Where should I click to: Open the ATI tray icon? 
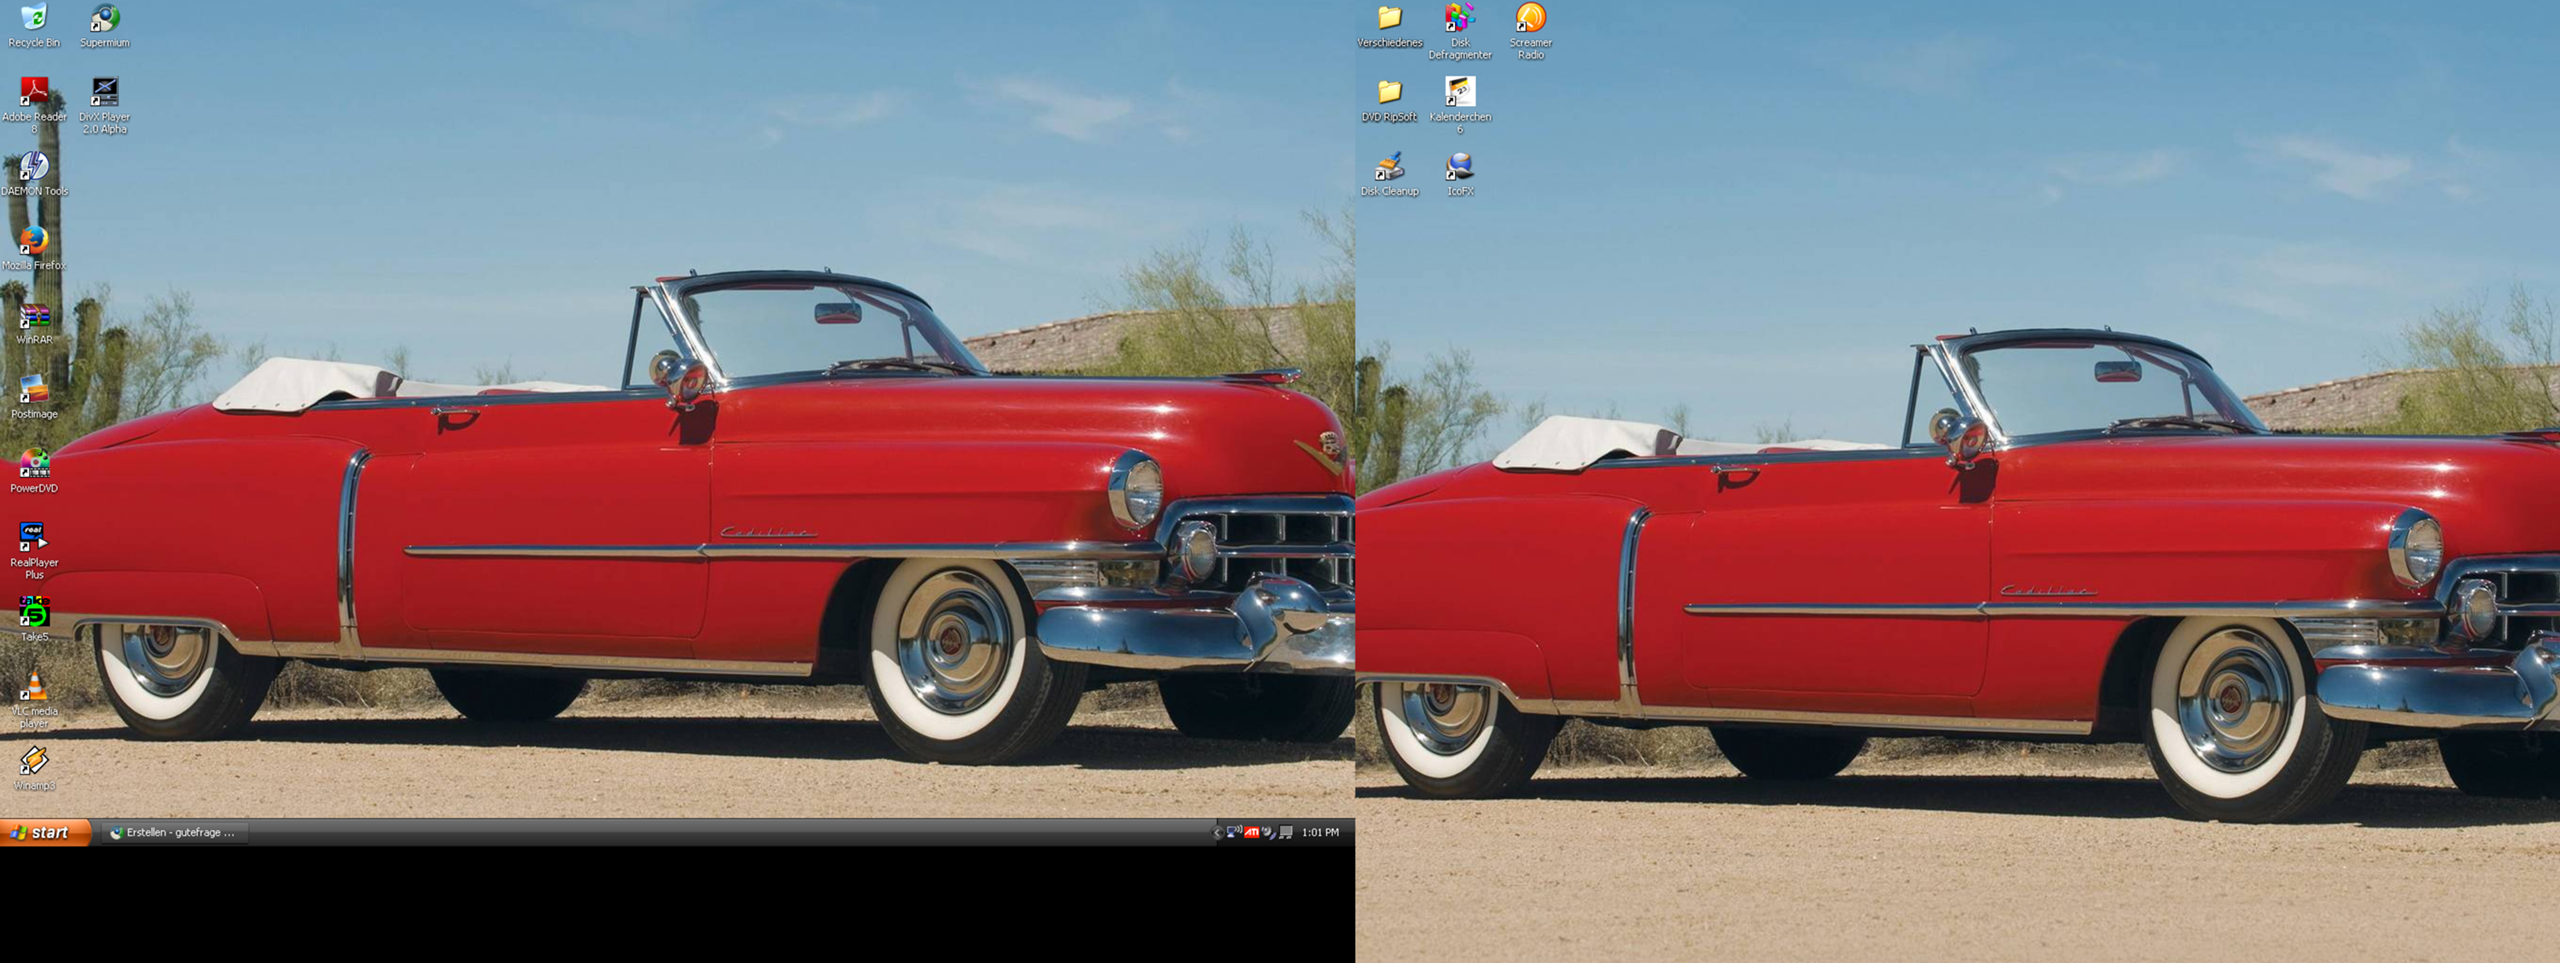(1251, 832)
